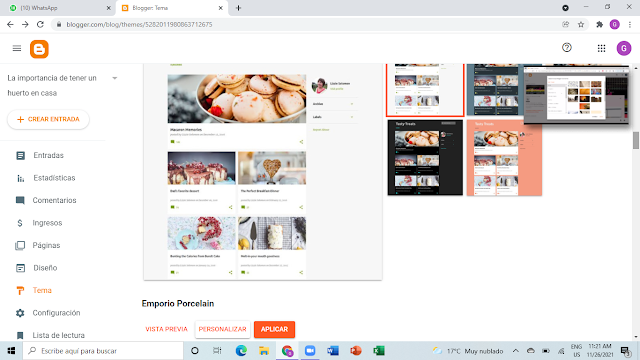Select the salmon pink theme variant thumbnail
The width and height of the screenshot is (640, 360).
click(504, 157)
